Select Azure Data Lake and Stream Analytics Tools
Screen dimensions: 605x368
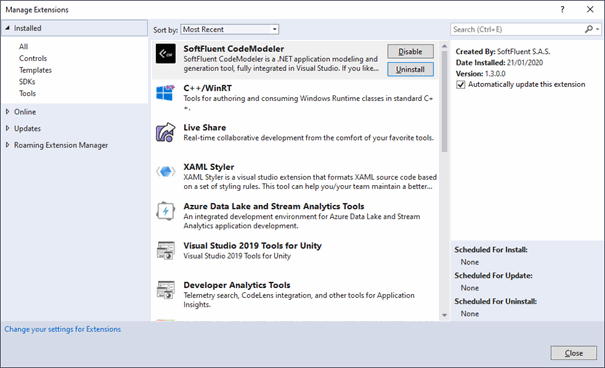[274, 206]
